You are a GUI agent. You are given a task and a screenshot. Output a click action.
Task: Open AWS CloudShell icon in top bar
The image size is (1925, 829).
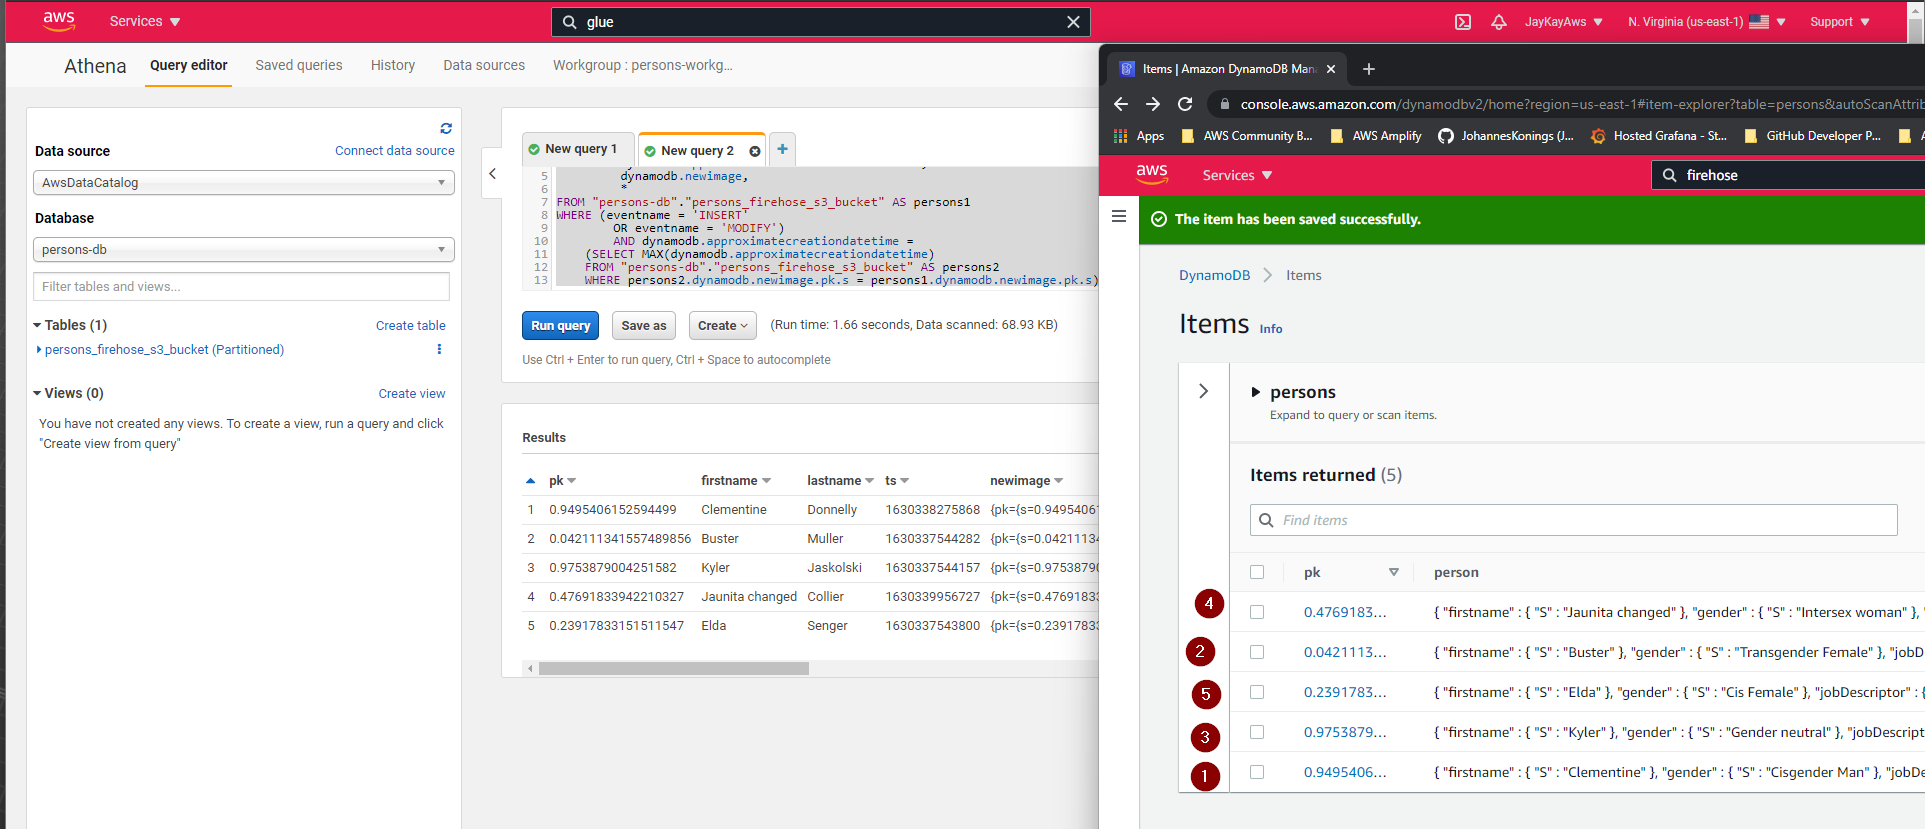tap(1462, 22)
